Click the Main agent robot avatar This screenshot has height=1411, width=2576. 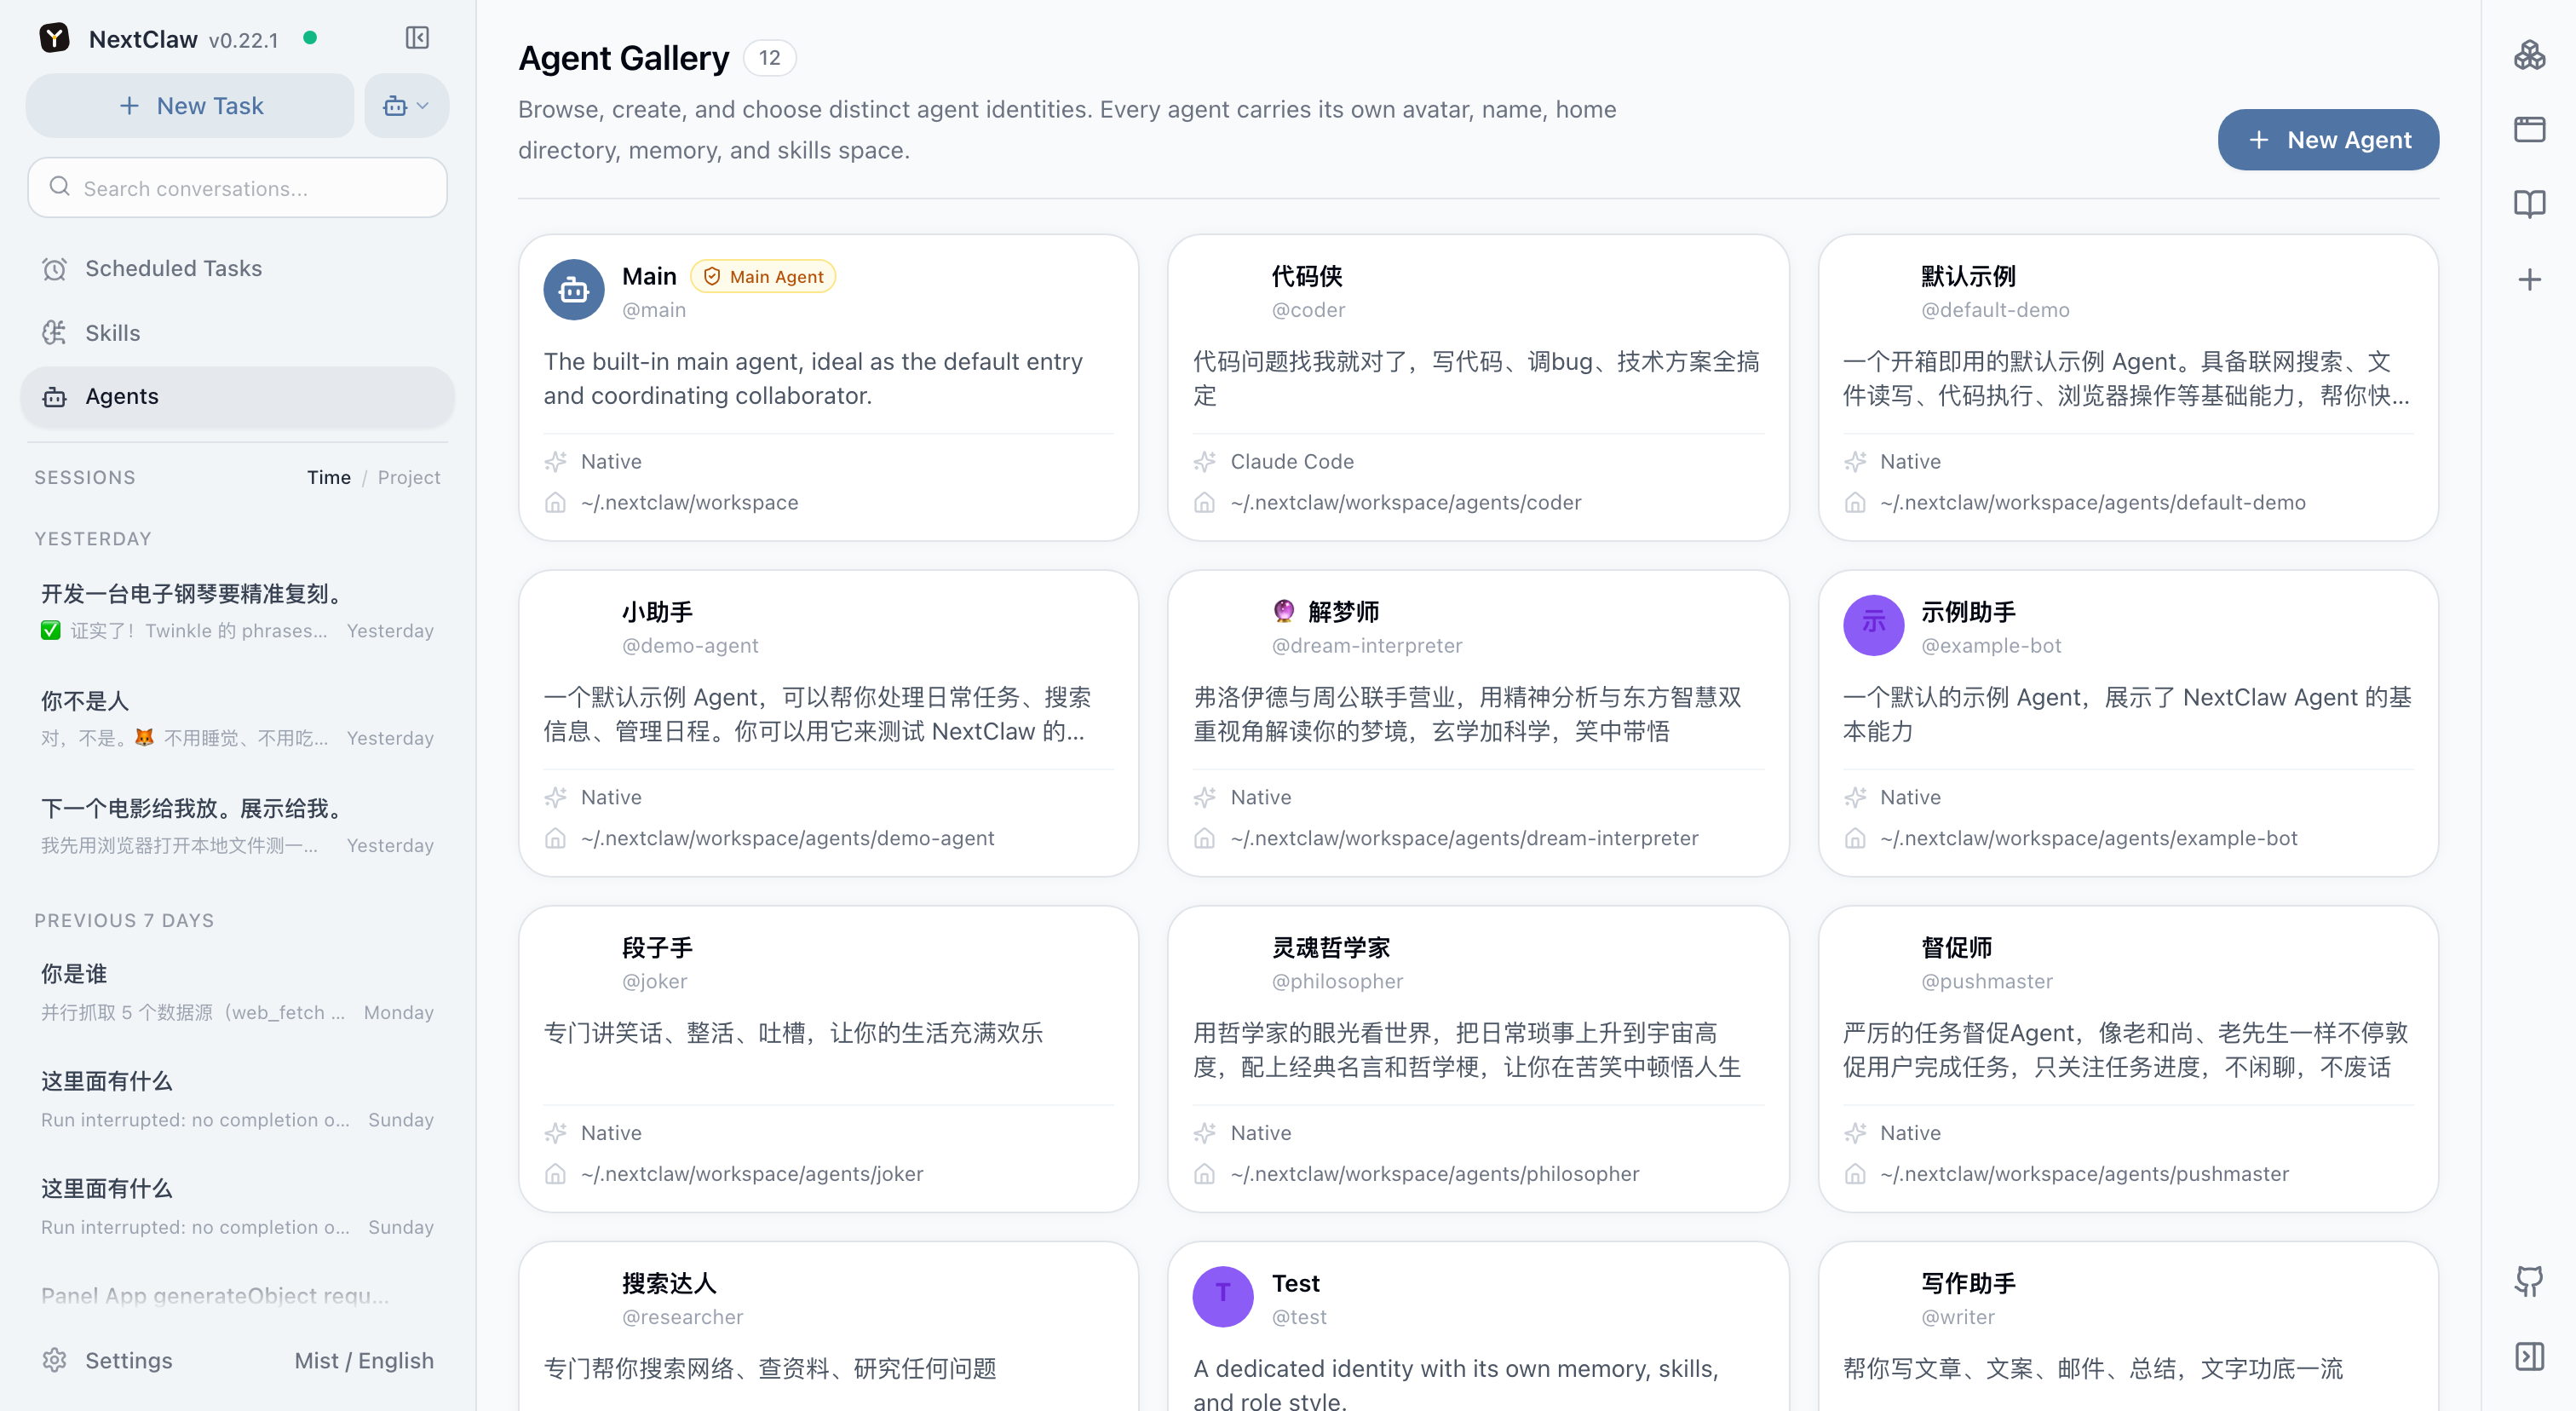coord(573,290)
